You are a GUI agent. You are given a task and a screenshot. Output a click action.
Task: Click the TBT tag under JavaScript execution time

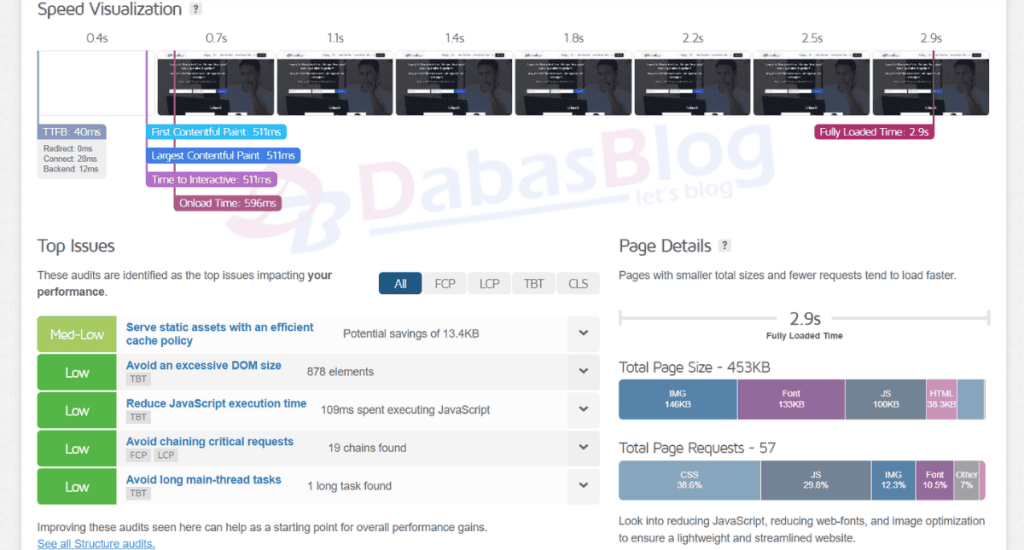[138, 417]
